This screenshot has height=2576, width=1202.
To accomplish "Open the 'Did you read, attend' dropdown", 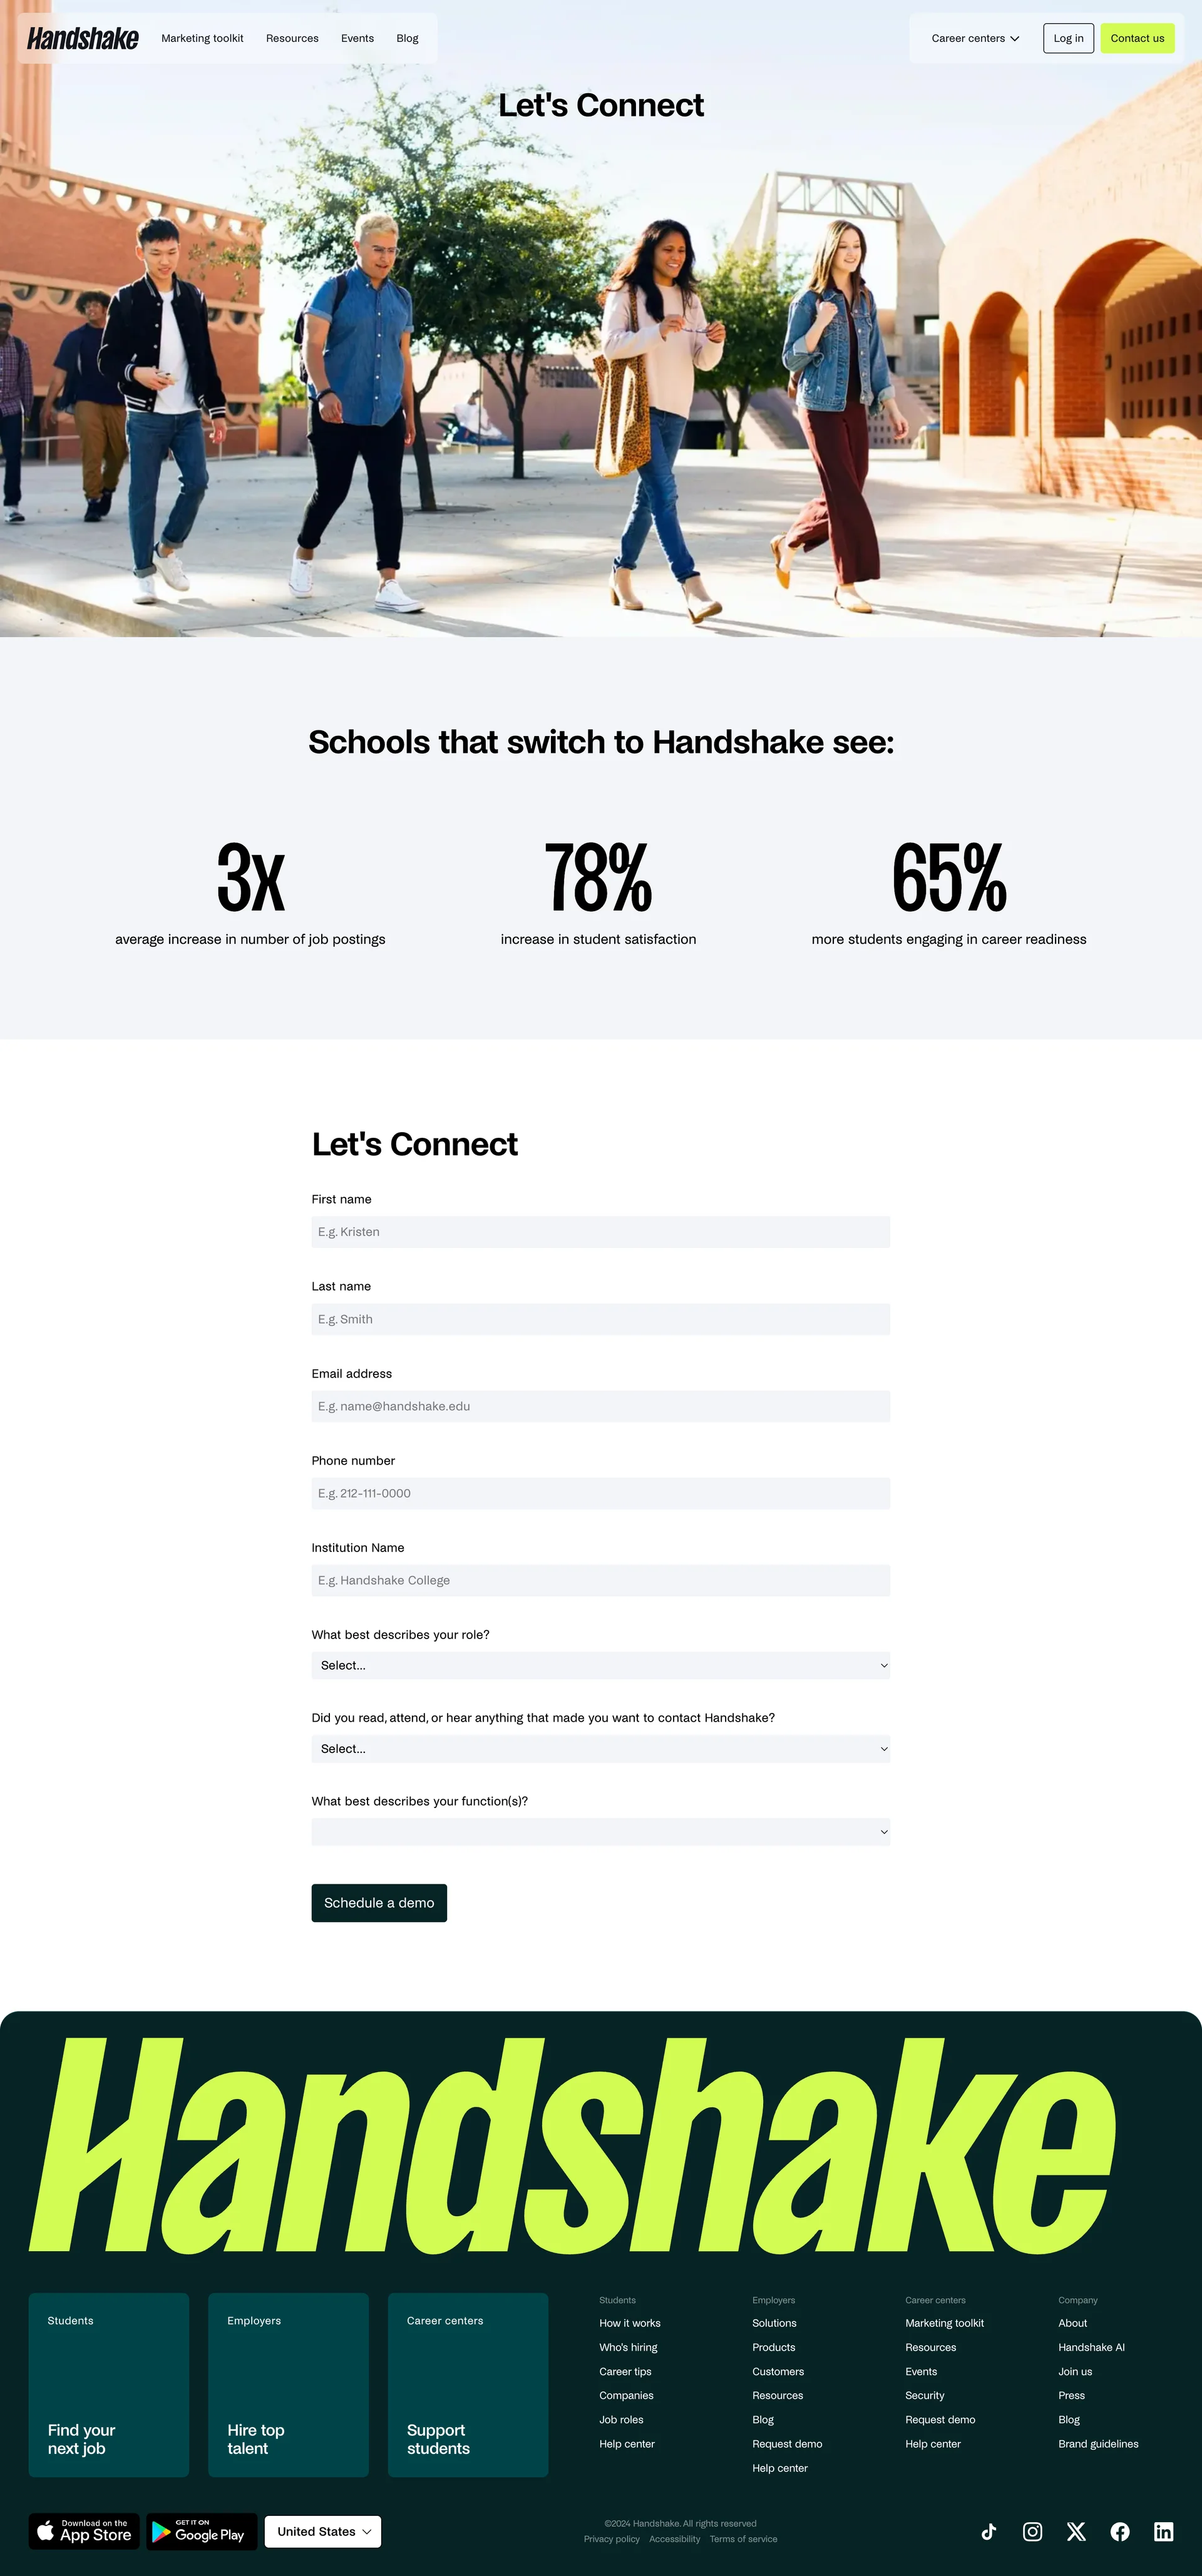I will [x=600, y=1749].
